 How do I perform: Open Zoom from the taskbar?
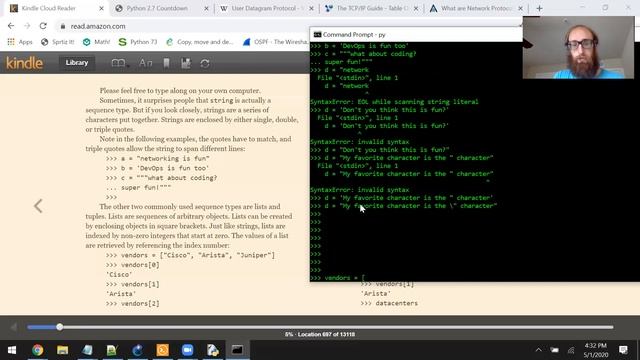point(187,350)
